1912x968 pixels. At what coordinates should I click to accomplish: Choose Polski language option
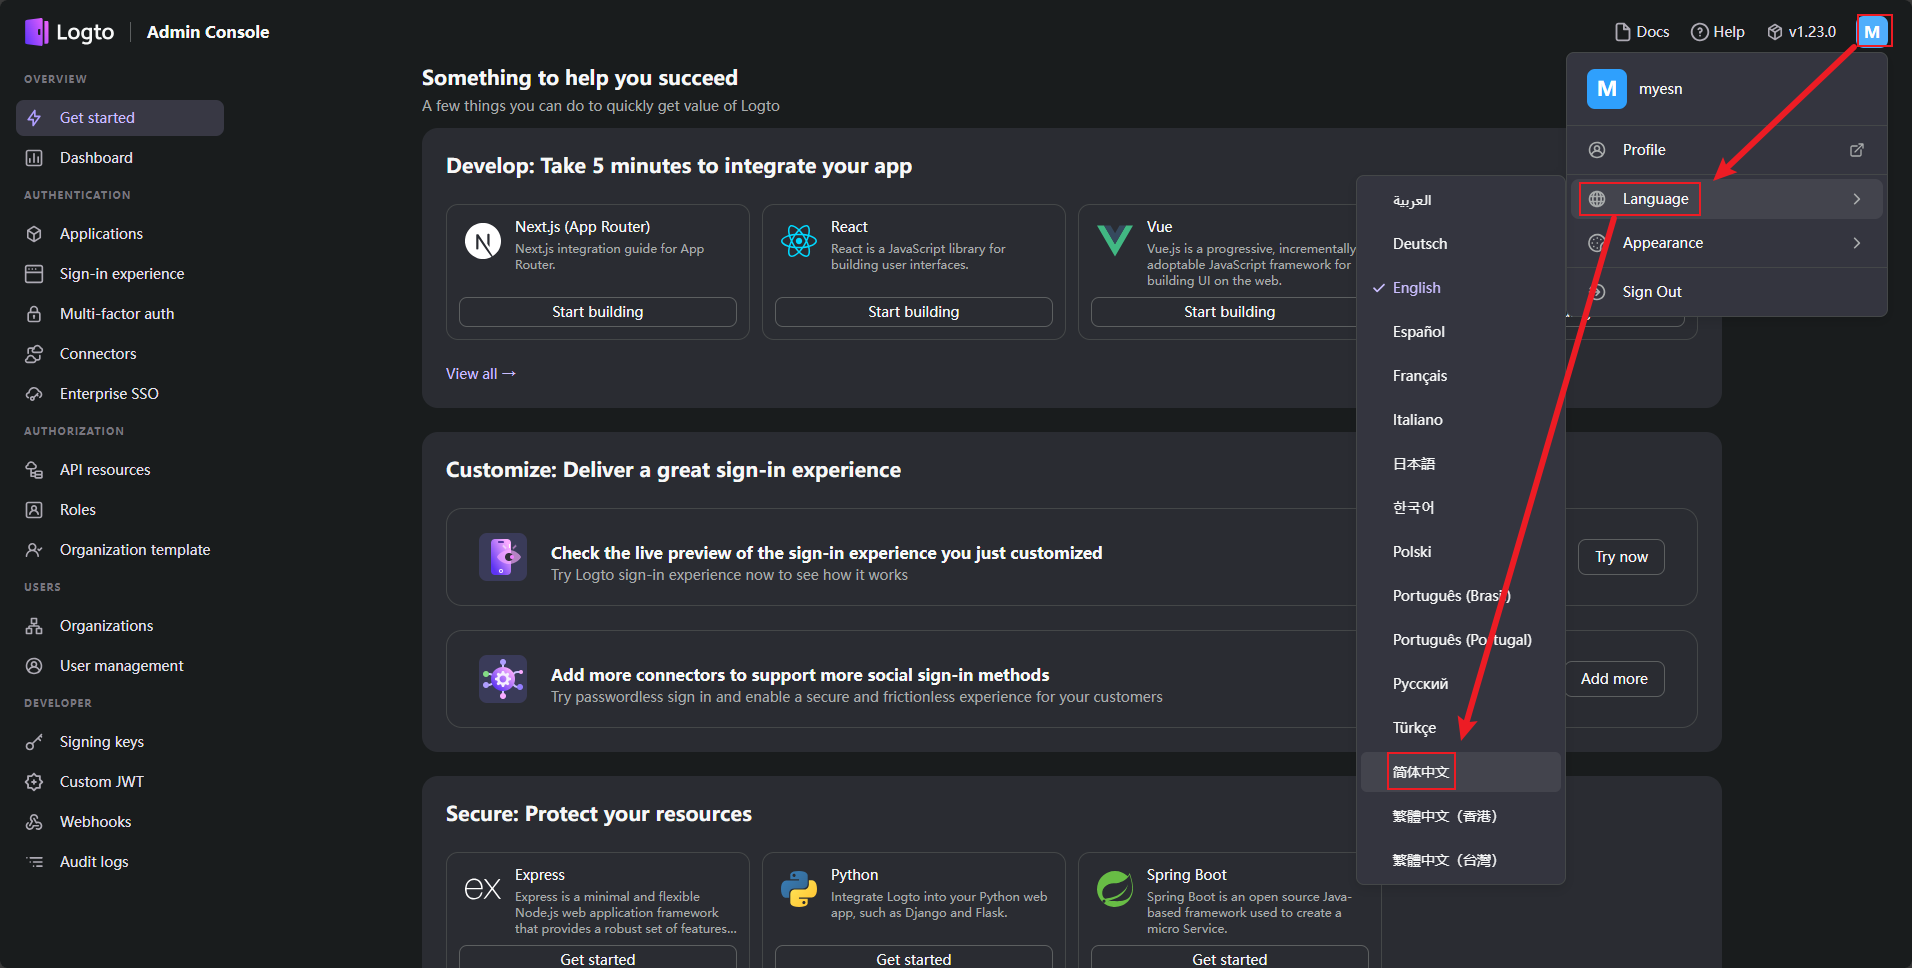[1460, 552]
